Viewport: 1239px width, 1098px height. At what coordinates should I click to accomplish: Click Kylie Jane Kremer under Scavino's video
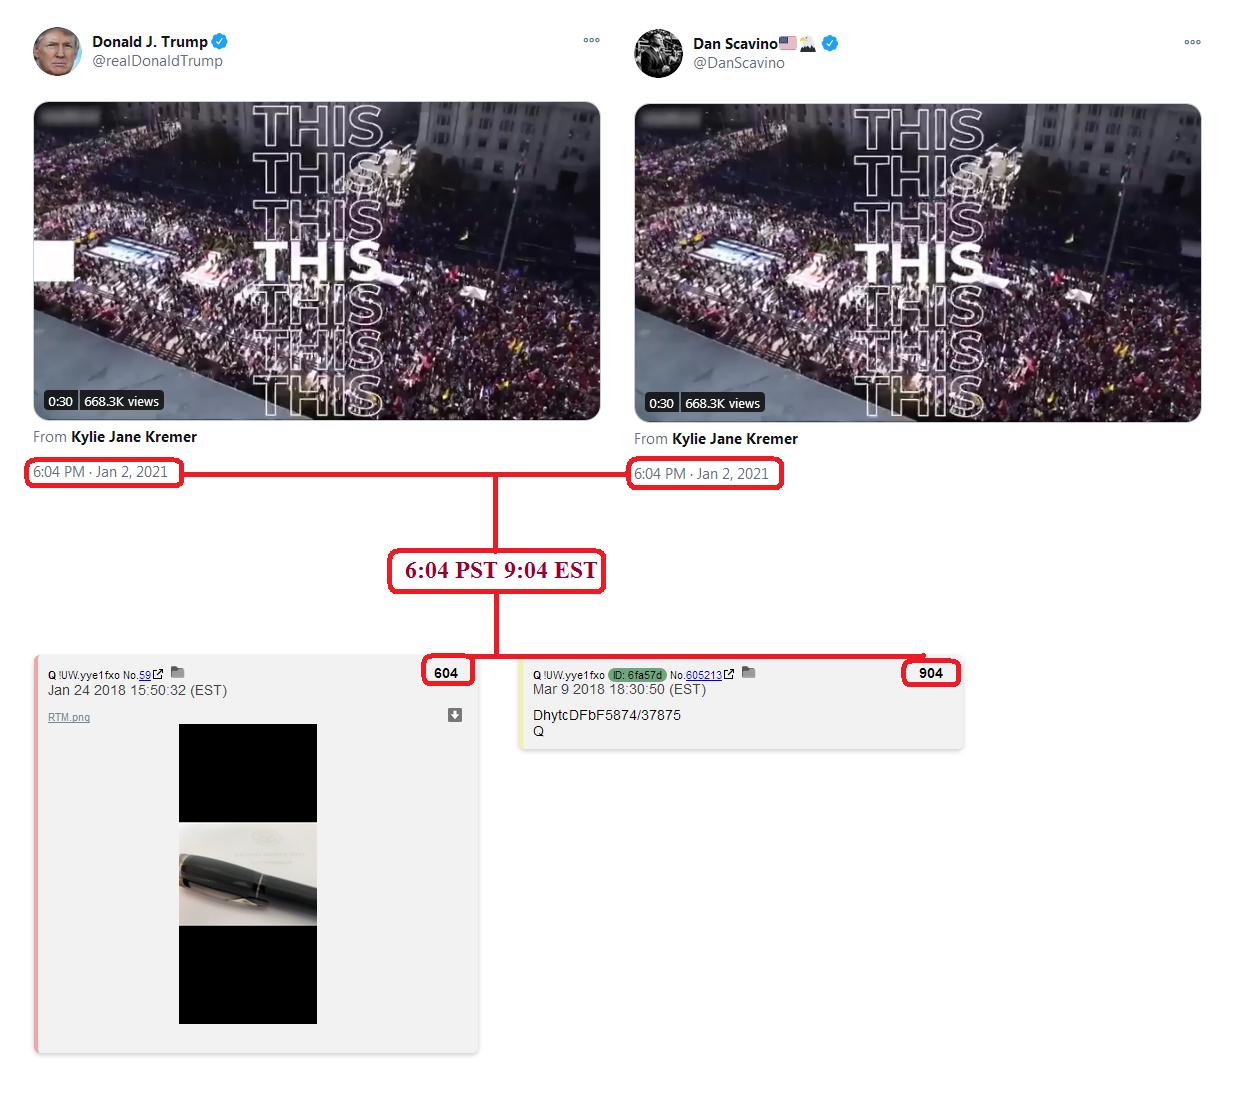click(735, 439)
